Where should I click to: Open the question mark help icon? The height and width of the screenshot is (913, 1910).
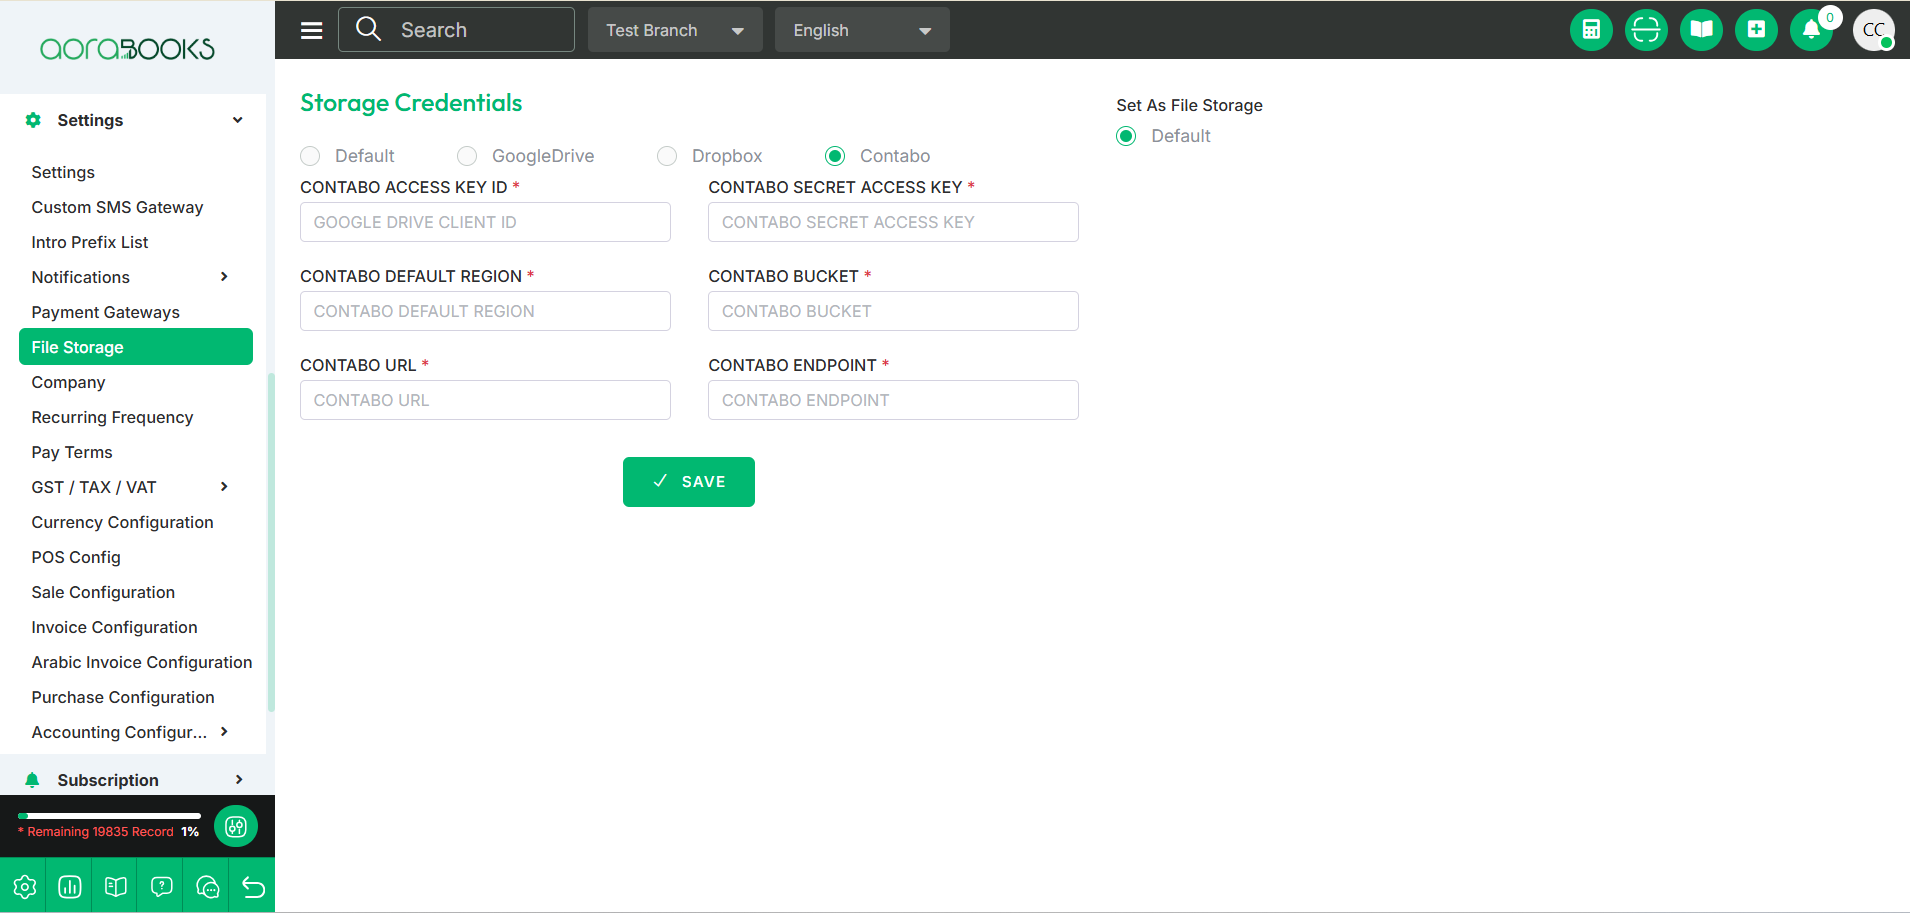[x=162, y=886]
